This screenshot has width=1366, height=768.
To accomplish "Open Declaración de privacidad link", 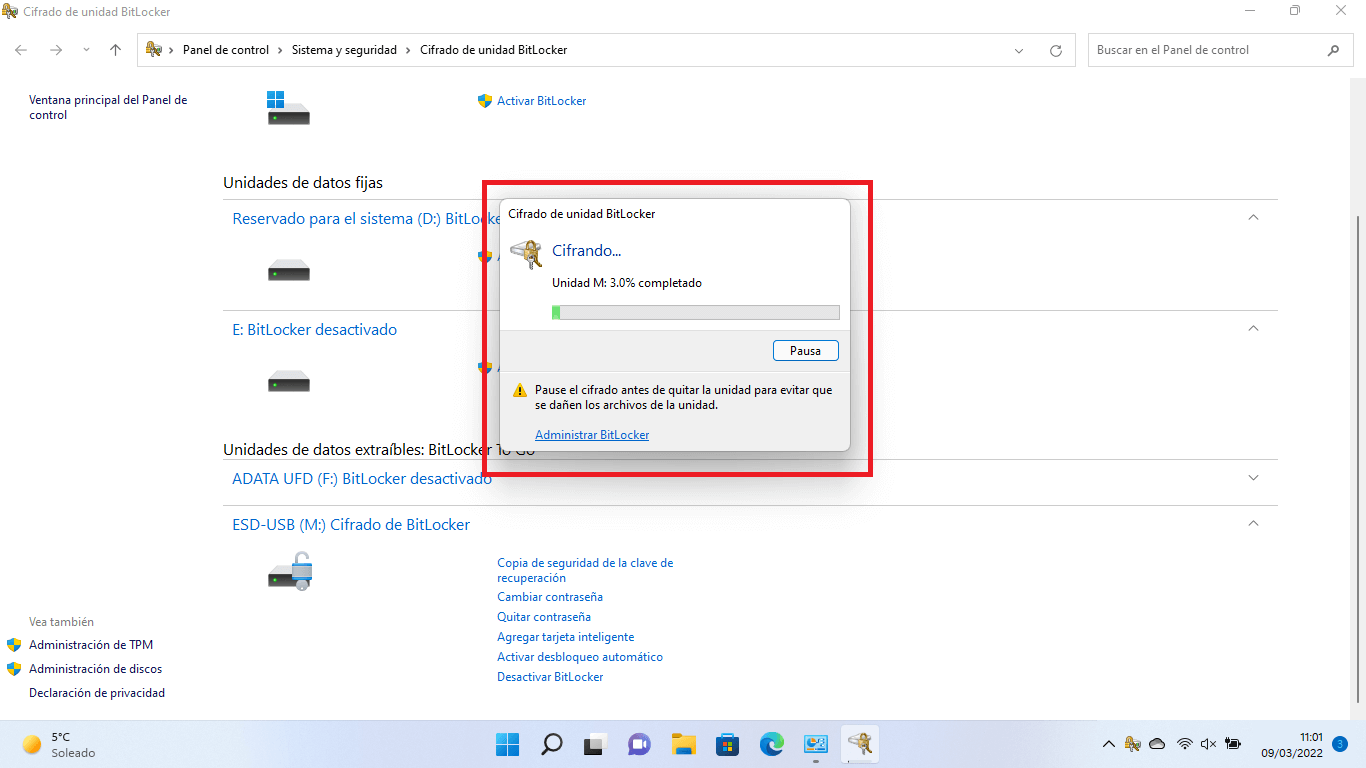I will coord(97,693).
